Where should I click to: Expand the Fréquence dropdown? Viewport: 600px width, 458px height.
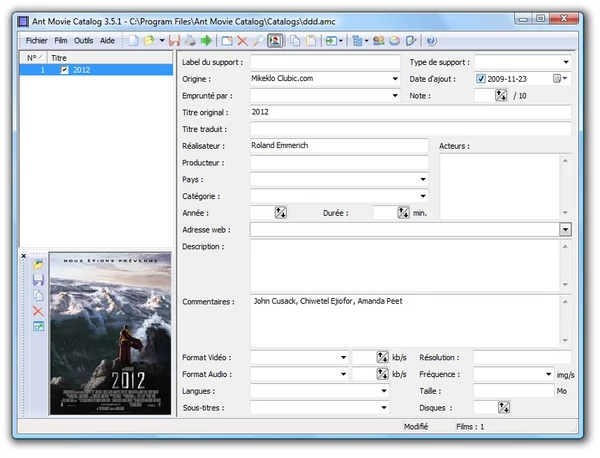548,374
